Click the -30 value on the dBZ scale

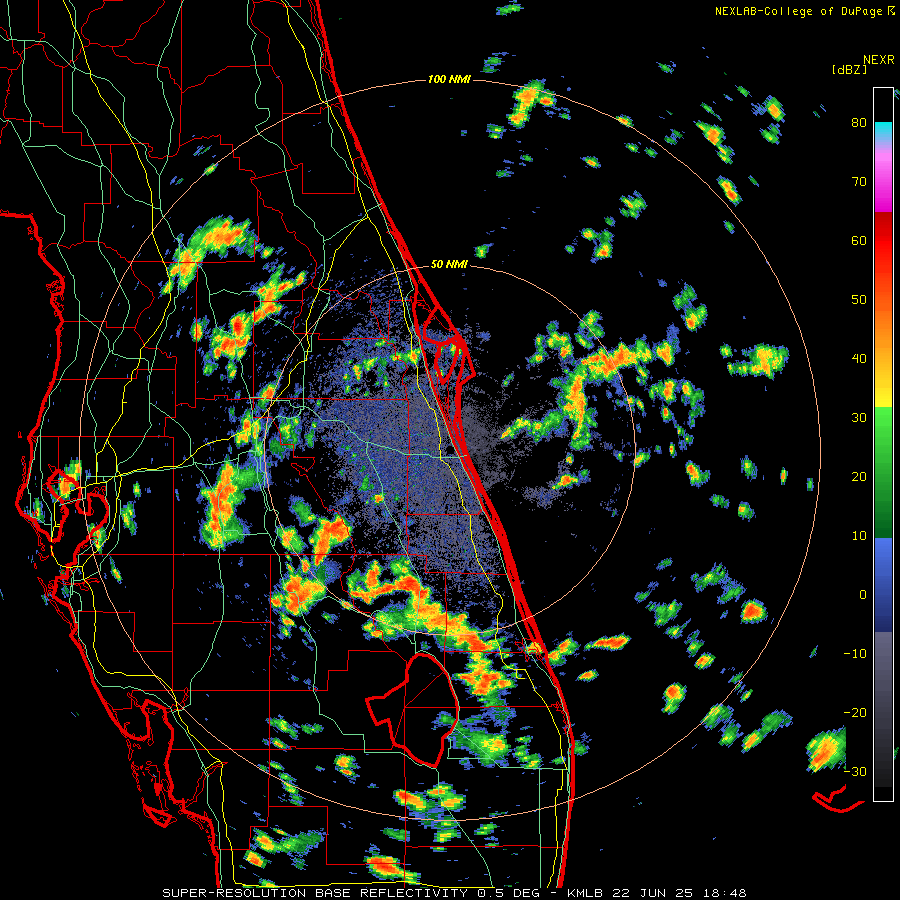coord(855,771)
